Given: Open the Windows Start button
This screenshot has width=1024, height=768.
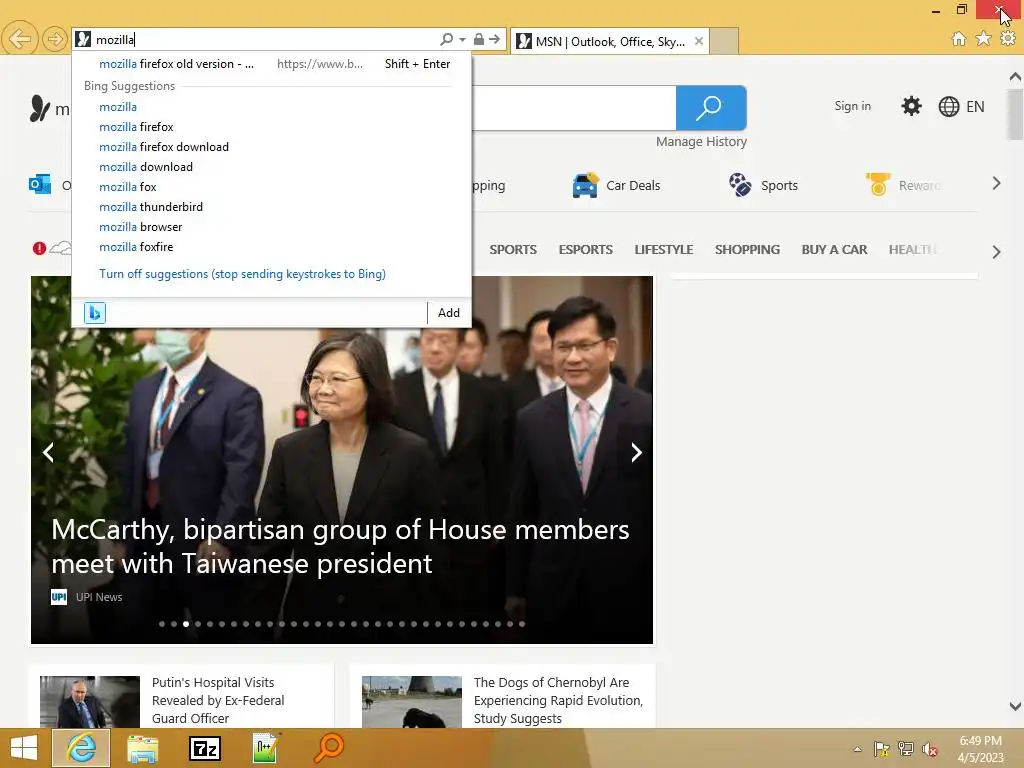Looking at the screenshot, I should tap(24, 748).
